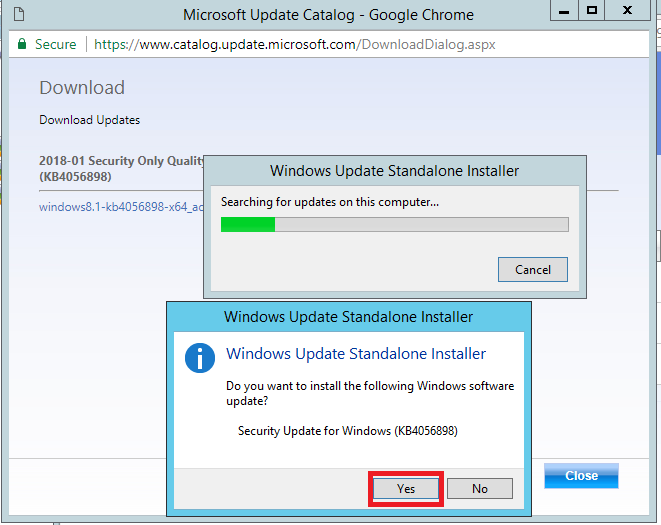Image resolution: width=661 pixels, height=525 pixels.
Task: Click the green searching progress bar
Action: (395, 224)
